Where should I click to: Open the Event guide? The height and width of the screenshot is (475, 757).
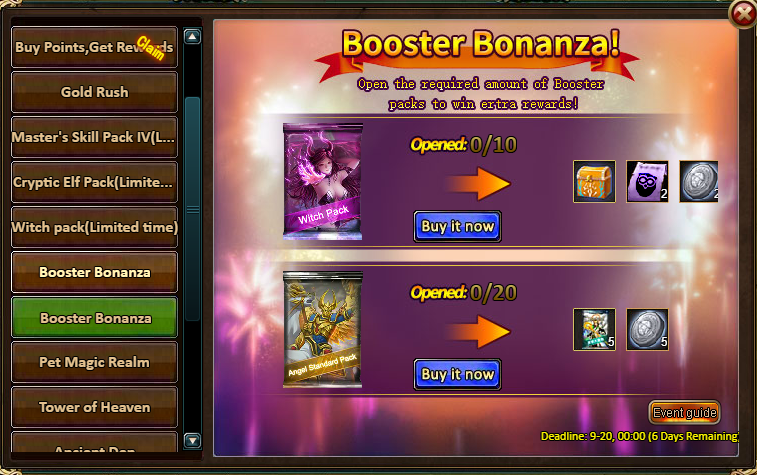[685, 412]
